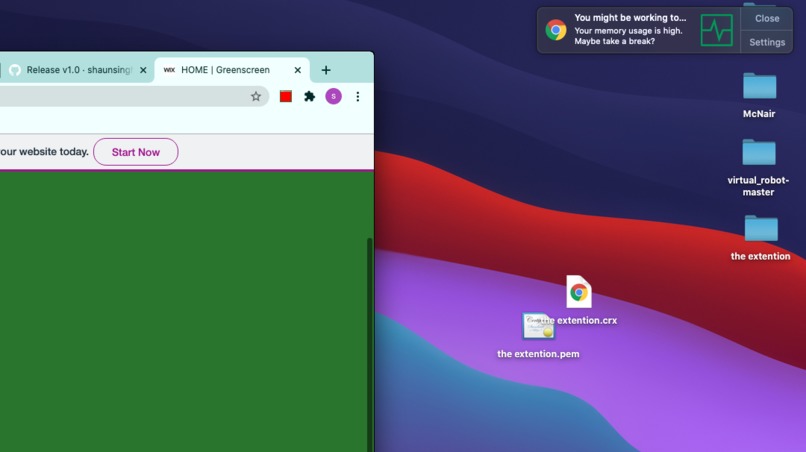Select the McNair folder on desktop

pyautogui.click(x=759, y=86)
